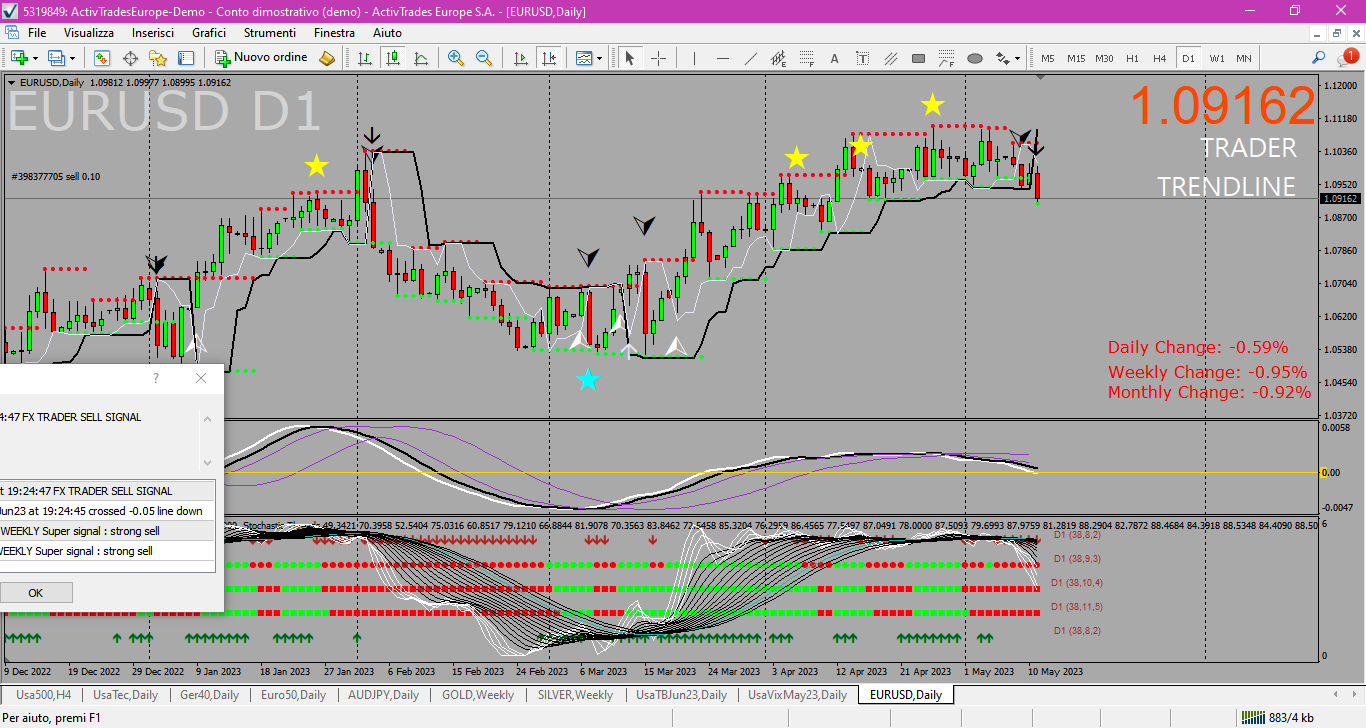
Task: Switch to H1 timeframe
Action: coord(1132,58)
